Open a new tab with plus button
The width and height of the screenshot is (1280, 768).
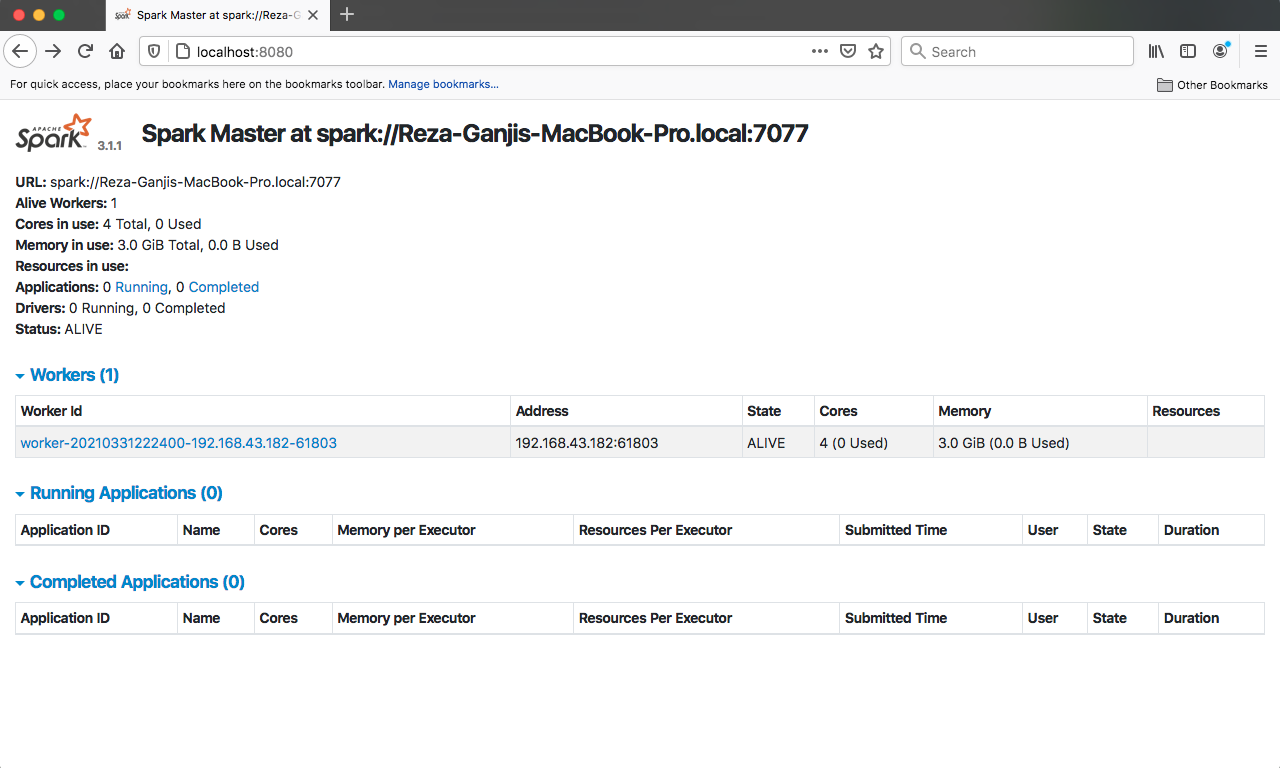pyautogui.click(x=347, y=14)
